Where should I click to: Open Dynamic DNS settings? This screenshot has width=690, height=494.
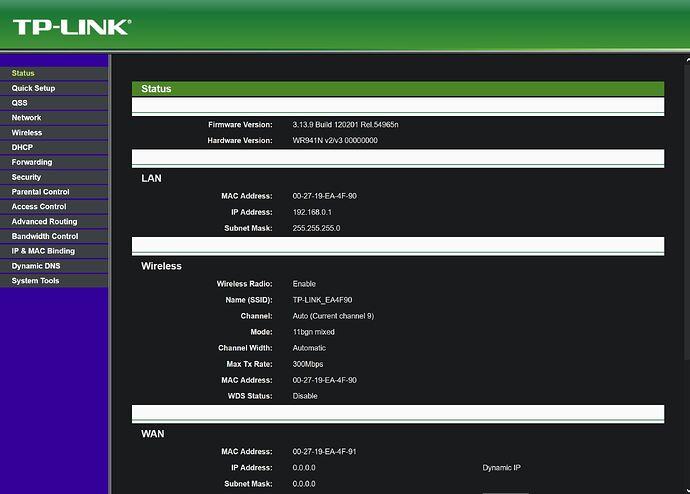[x=54, y=266]
